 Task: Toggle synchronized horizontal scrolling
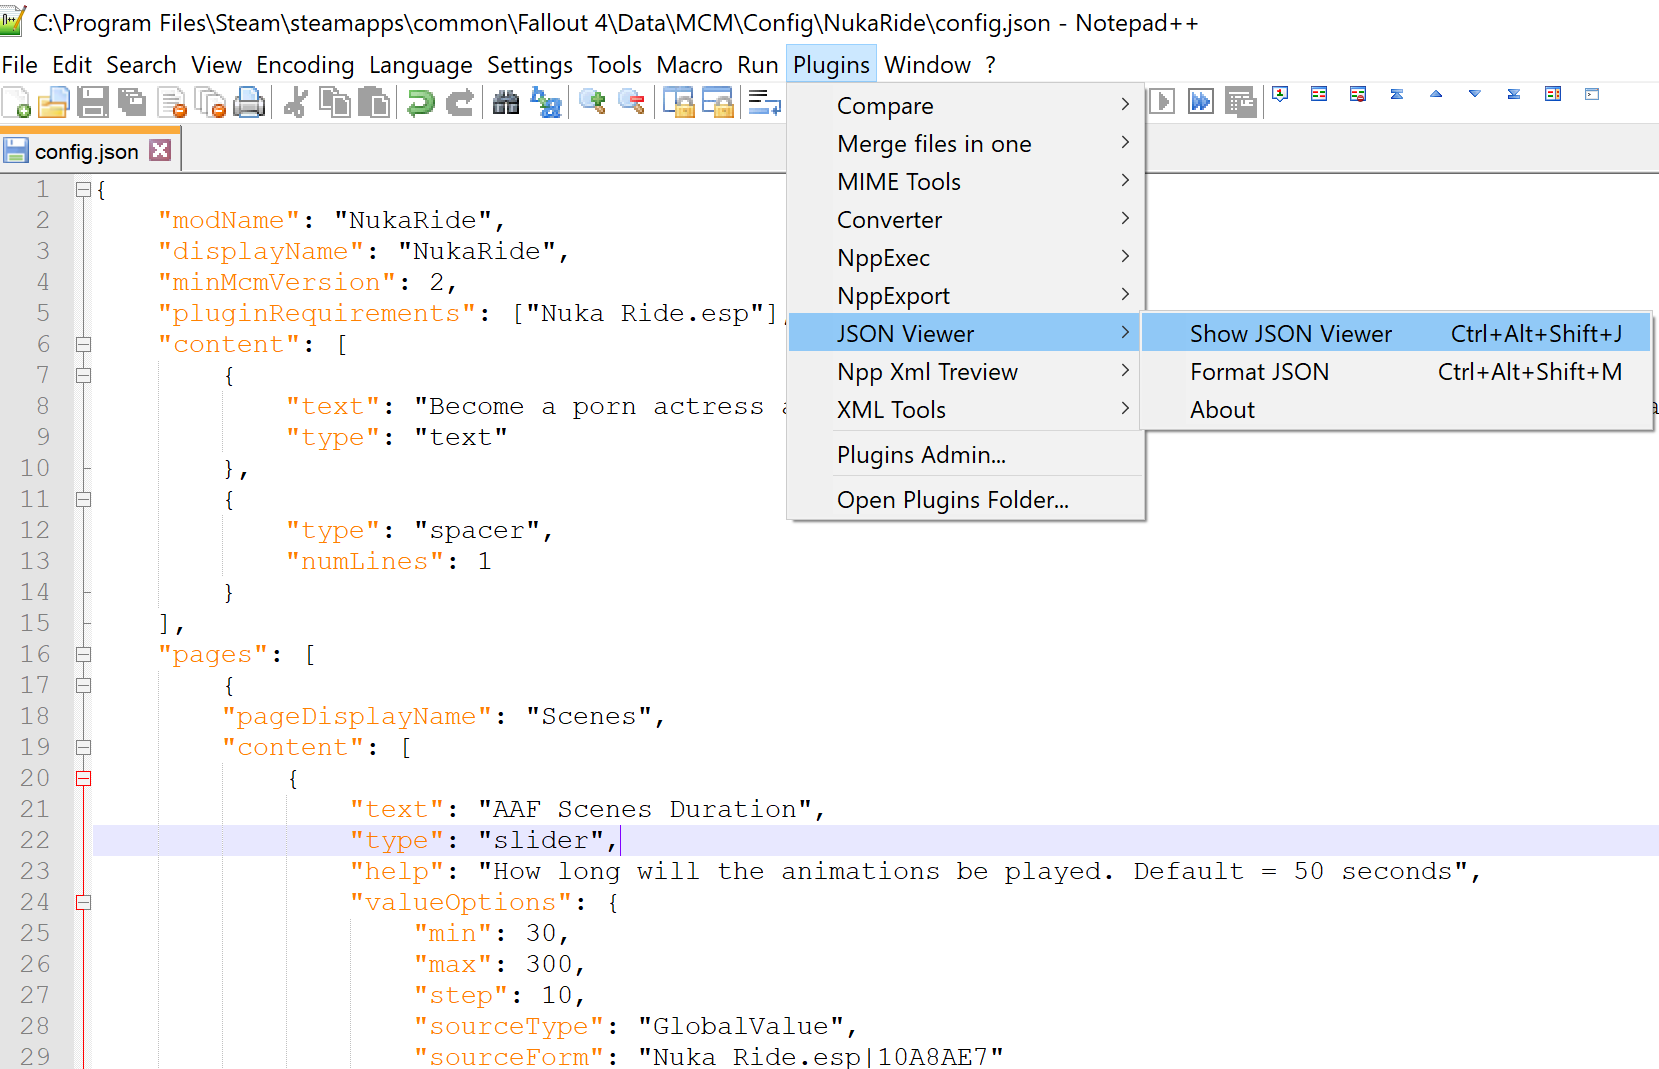[x=718, y=102]
